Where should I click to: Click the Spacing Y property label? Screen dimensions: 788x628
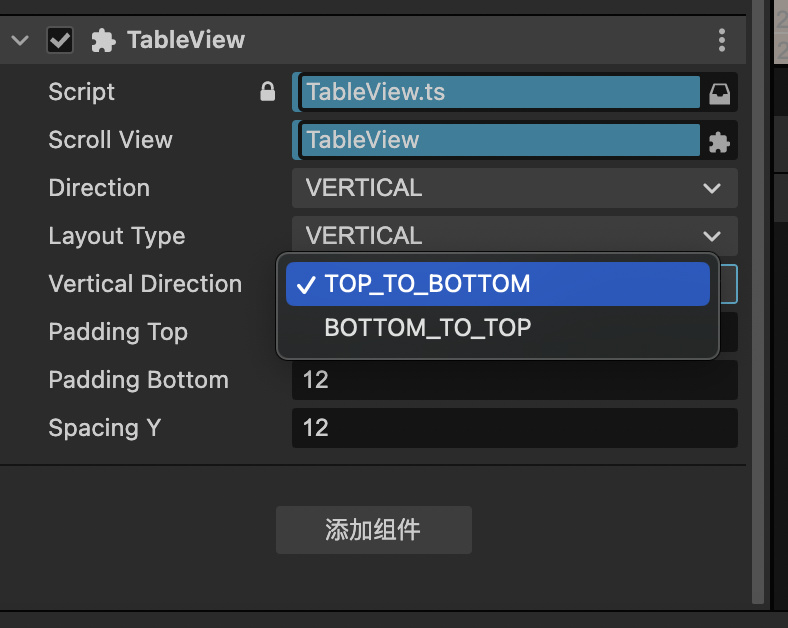pyautogui.click(x=105, y=428)
